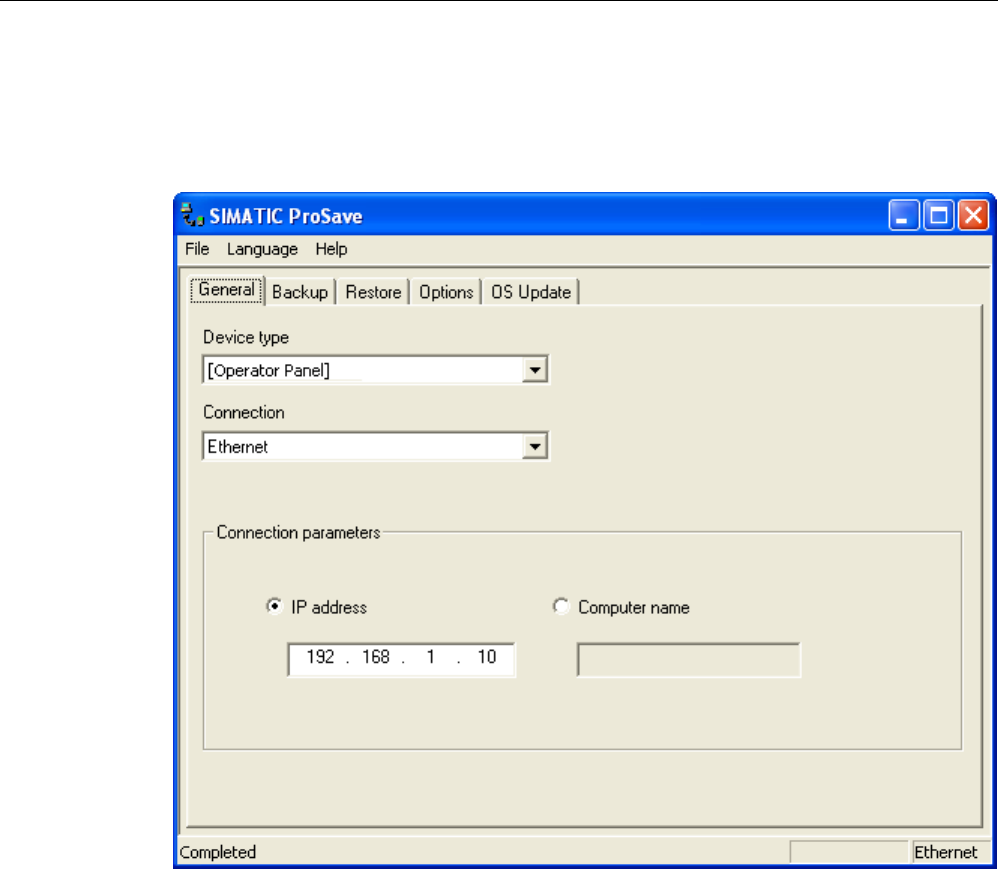The width and height of the screenshot is (998, 869).
Task: Select the Computer name radio button
Action: point(561,606)
